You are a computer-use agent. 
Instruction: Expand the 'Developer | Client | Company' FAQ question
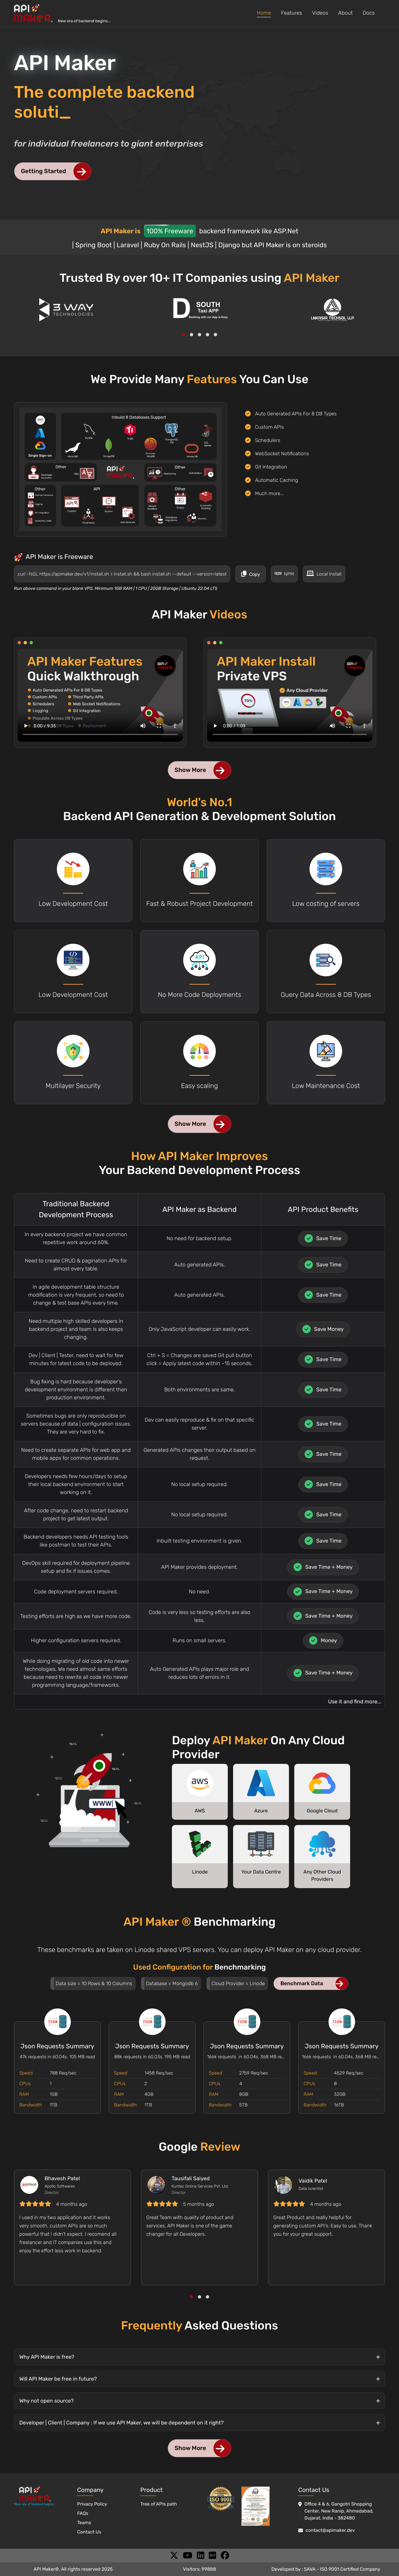tap(199, 2423)
